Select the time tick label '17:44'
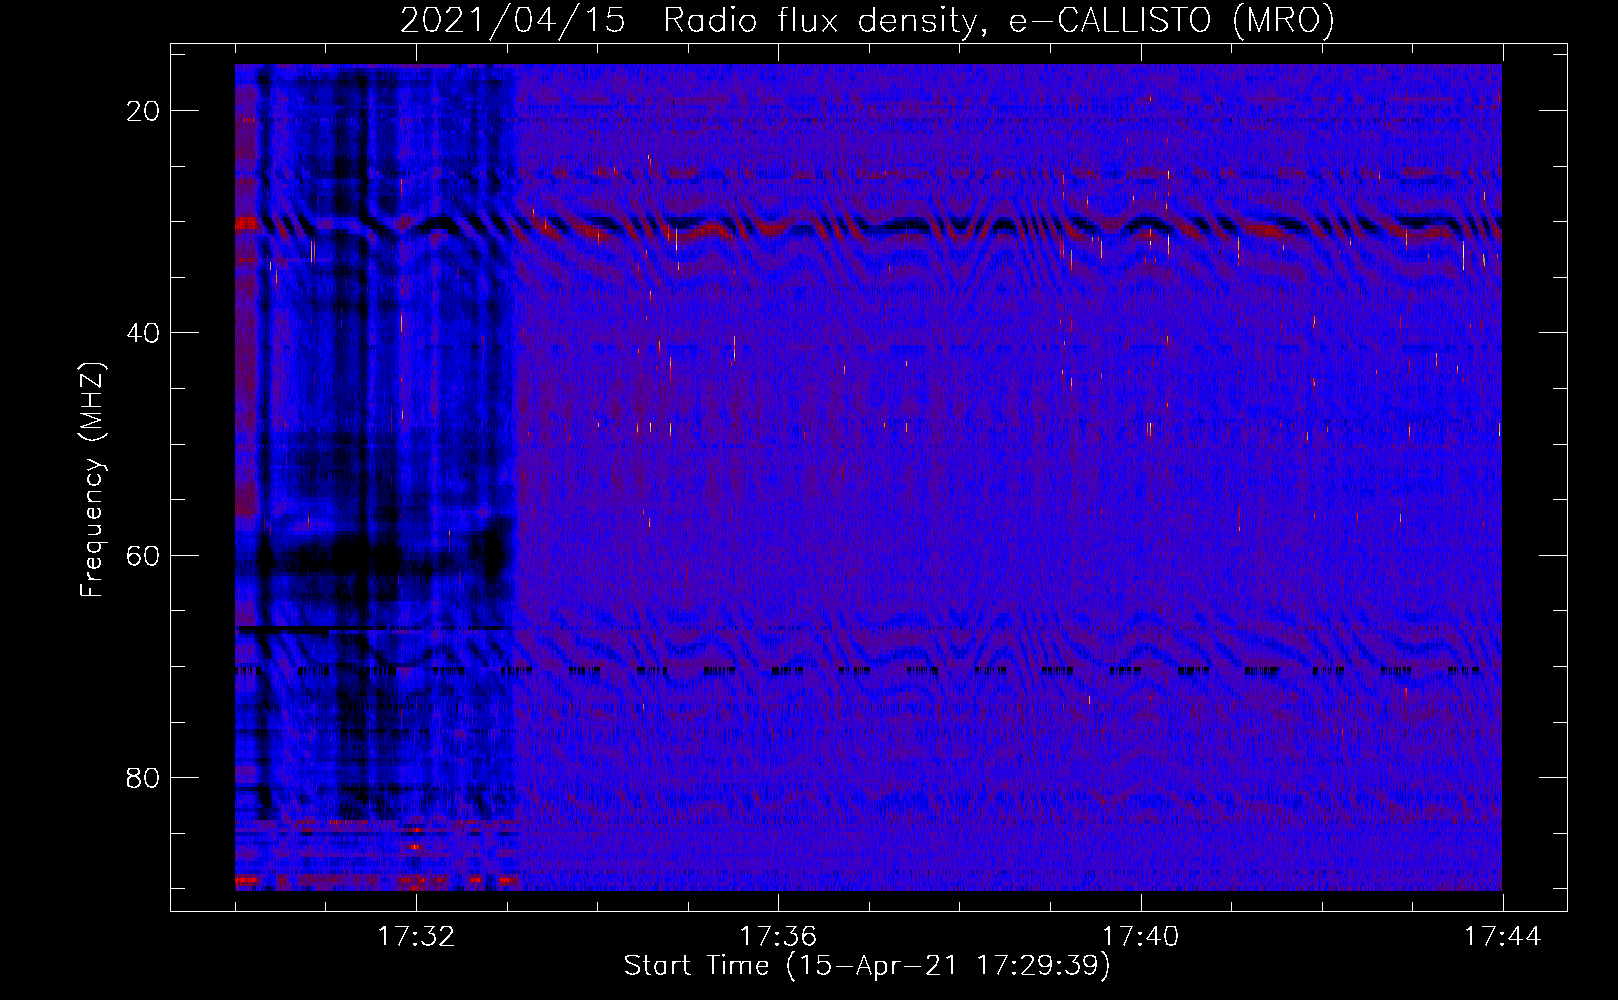1618x1000 pixels. pyautogui.click(x=1502, y=936)
